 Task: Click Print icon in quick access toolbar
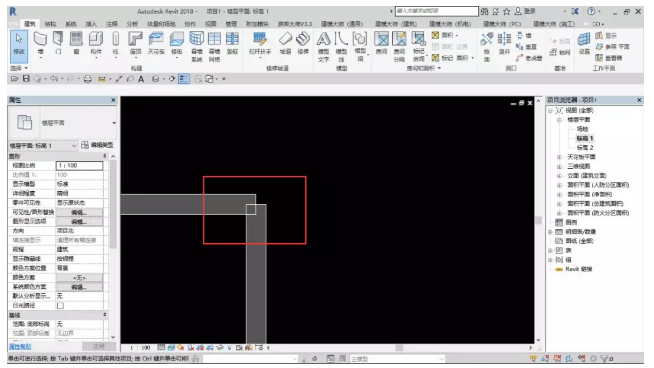88,79
